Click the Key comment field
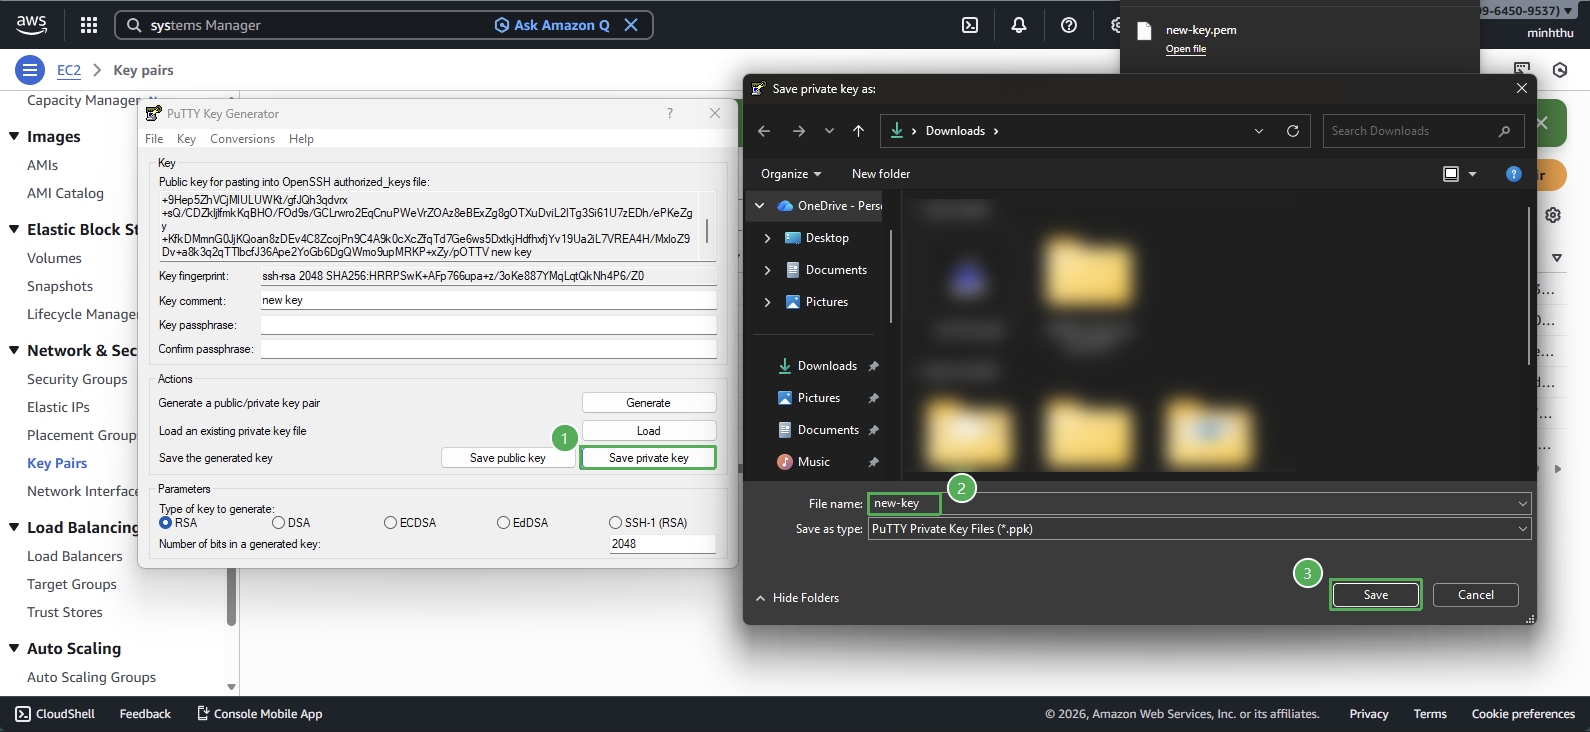Viewport: 1590px width, 732px height. (489, 300)
